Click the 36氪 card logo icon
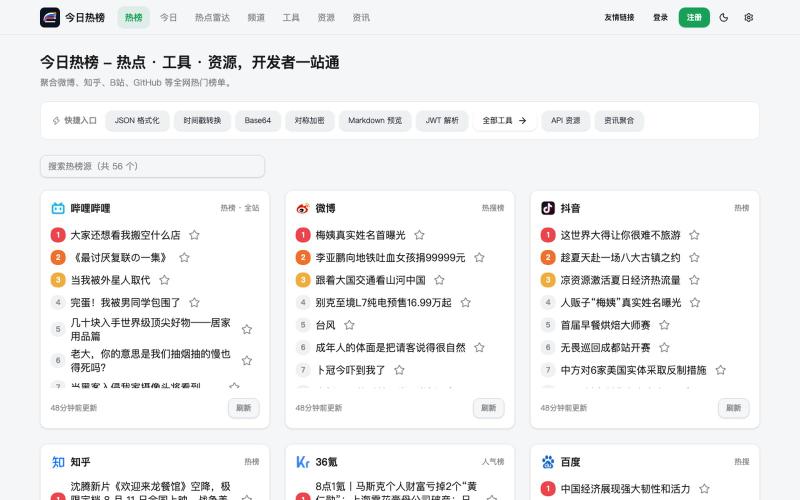The height and width of the screenshot is (500, 800). pyautogui.click(x=303, y=462)
